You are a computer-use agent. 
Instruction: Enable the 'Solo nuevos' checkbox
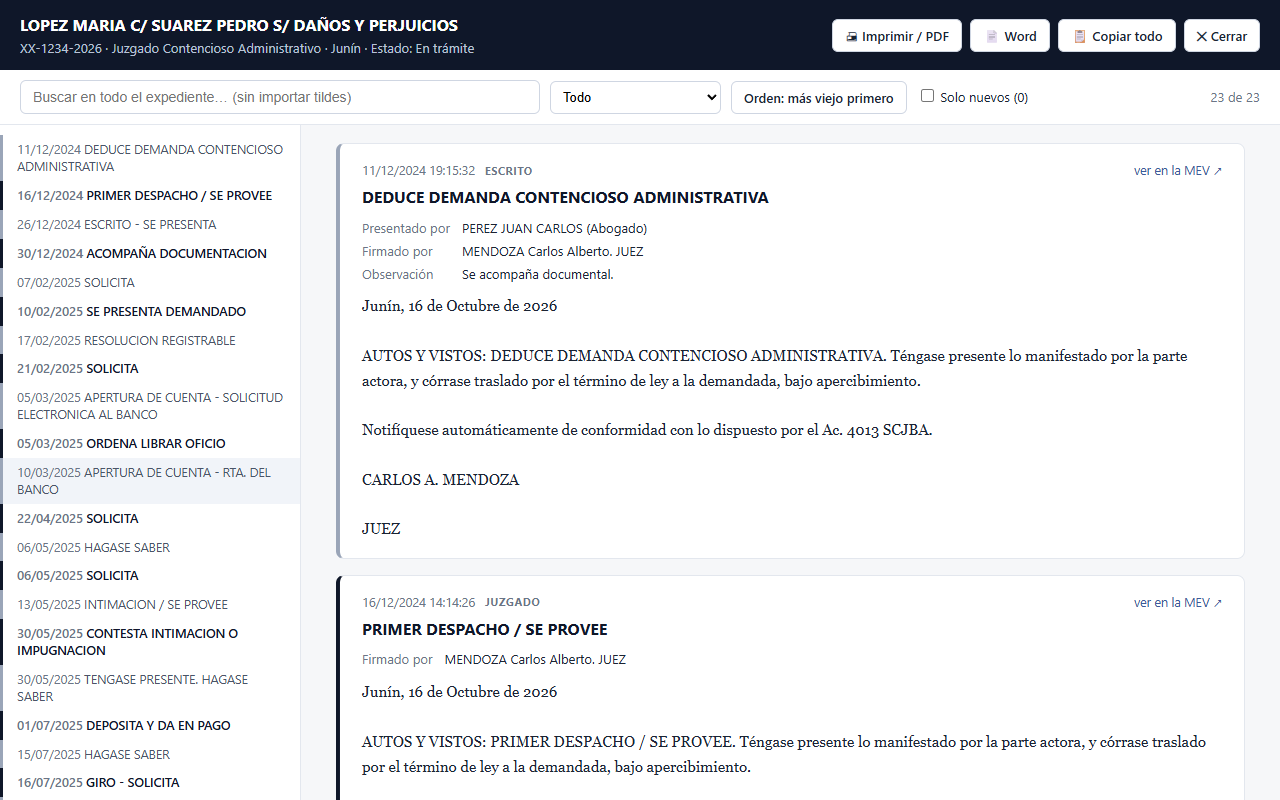tap(927, 96)
